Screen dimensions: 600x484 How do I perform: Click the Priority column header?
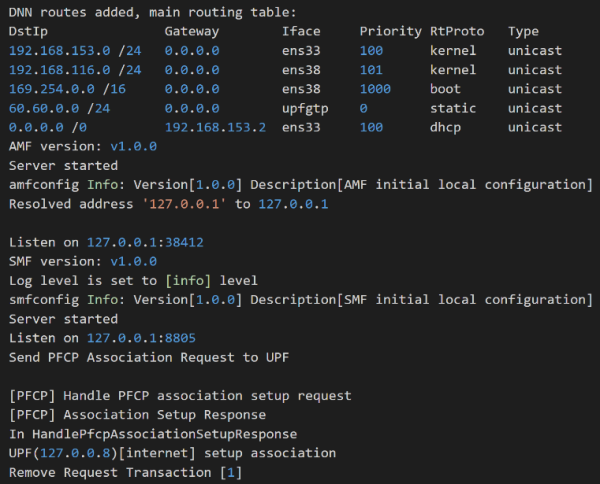[391, 31]
